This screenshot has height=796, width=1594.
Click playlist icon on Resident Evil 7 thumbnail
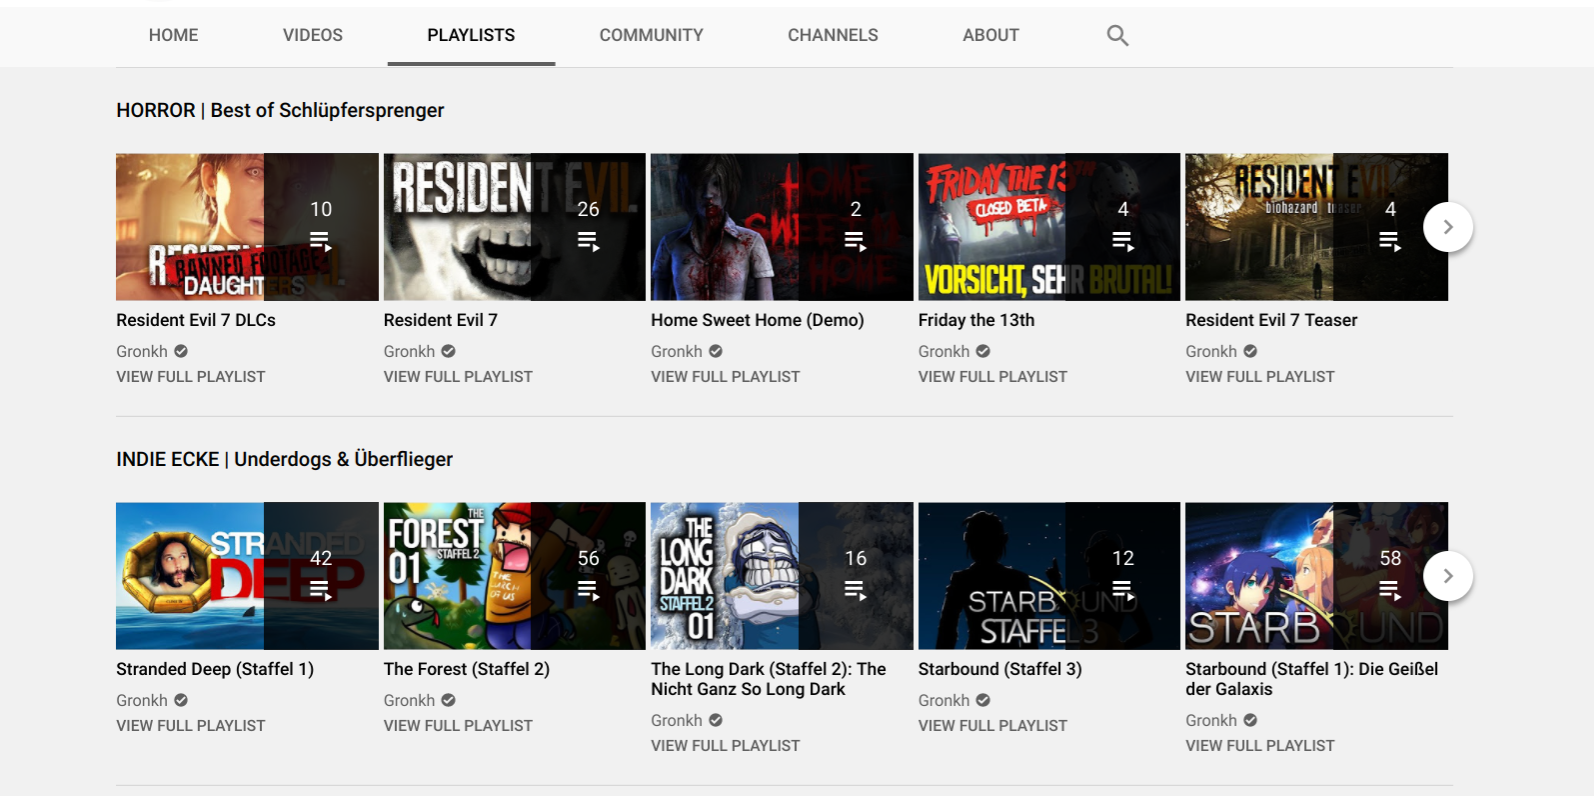(588, 241)
